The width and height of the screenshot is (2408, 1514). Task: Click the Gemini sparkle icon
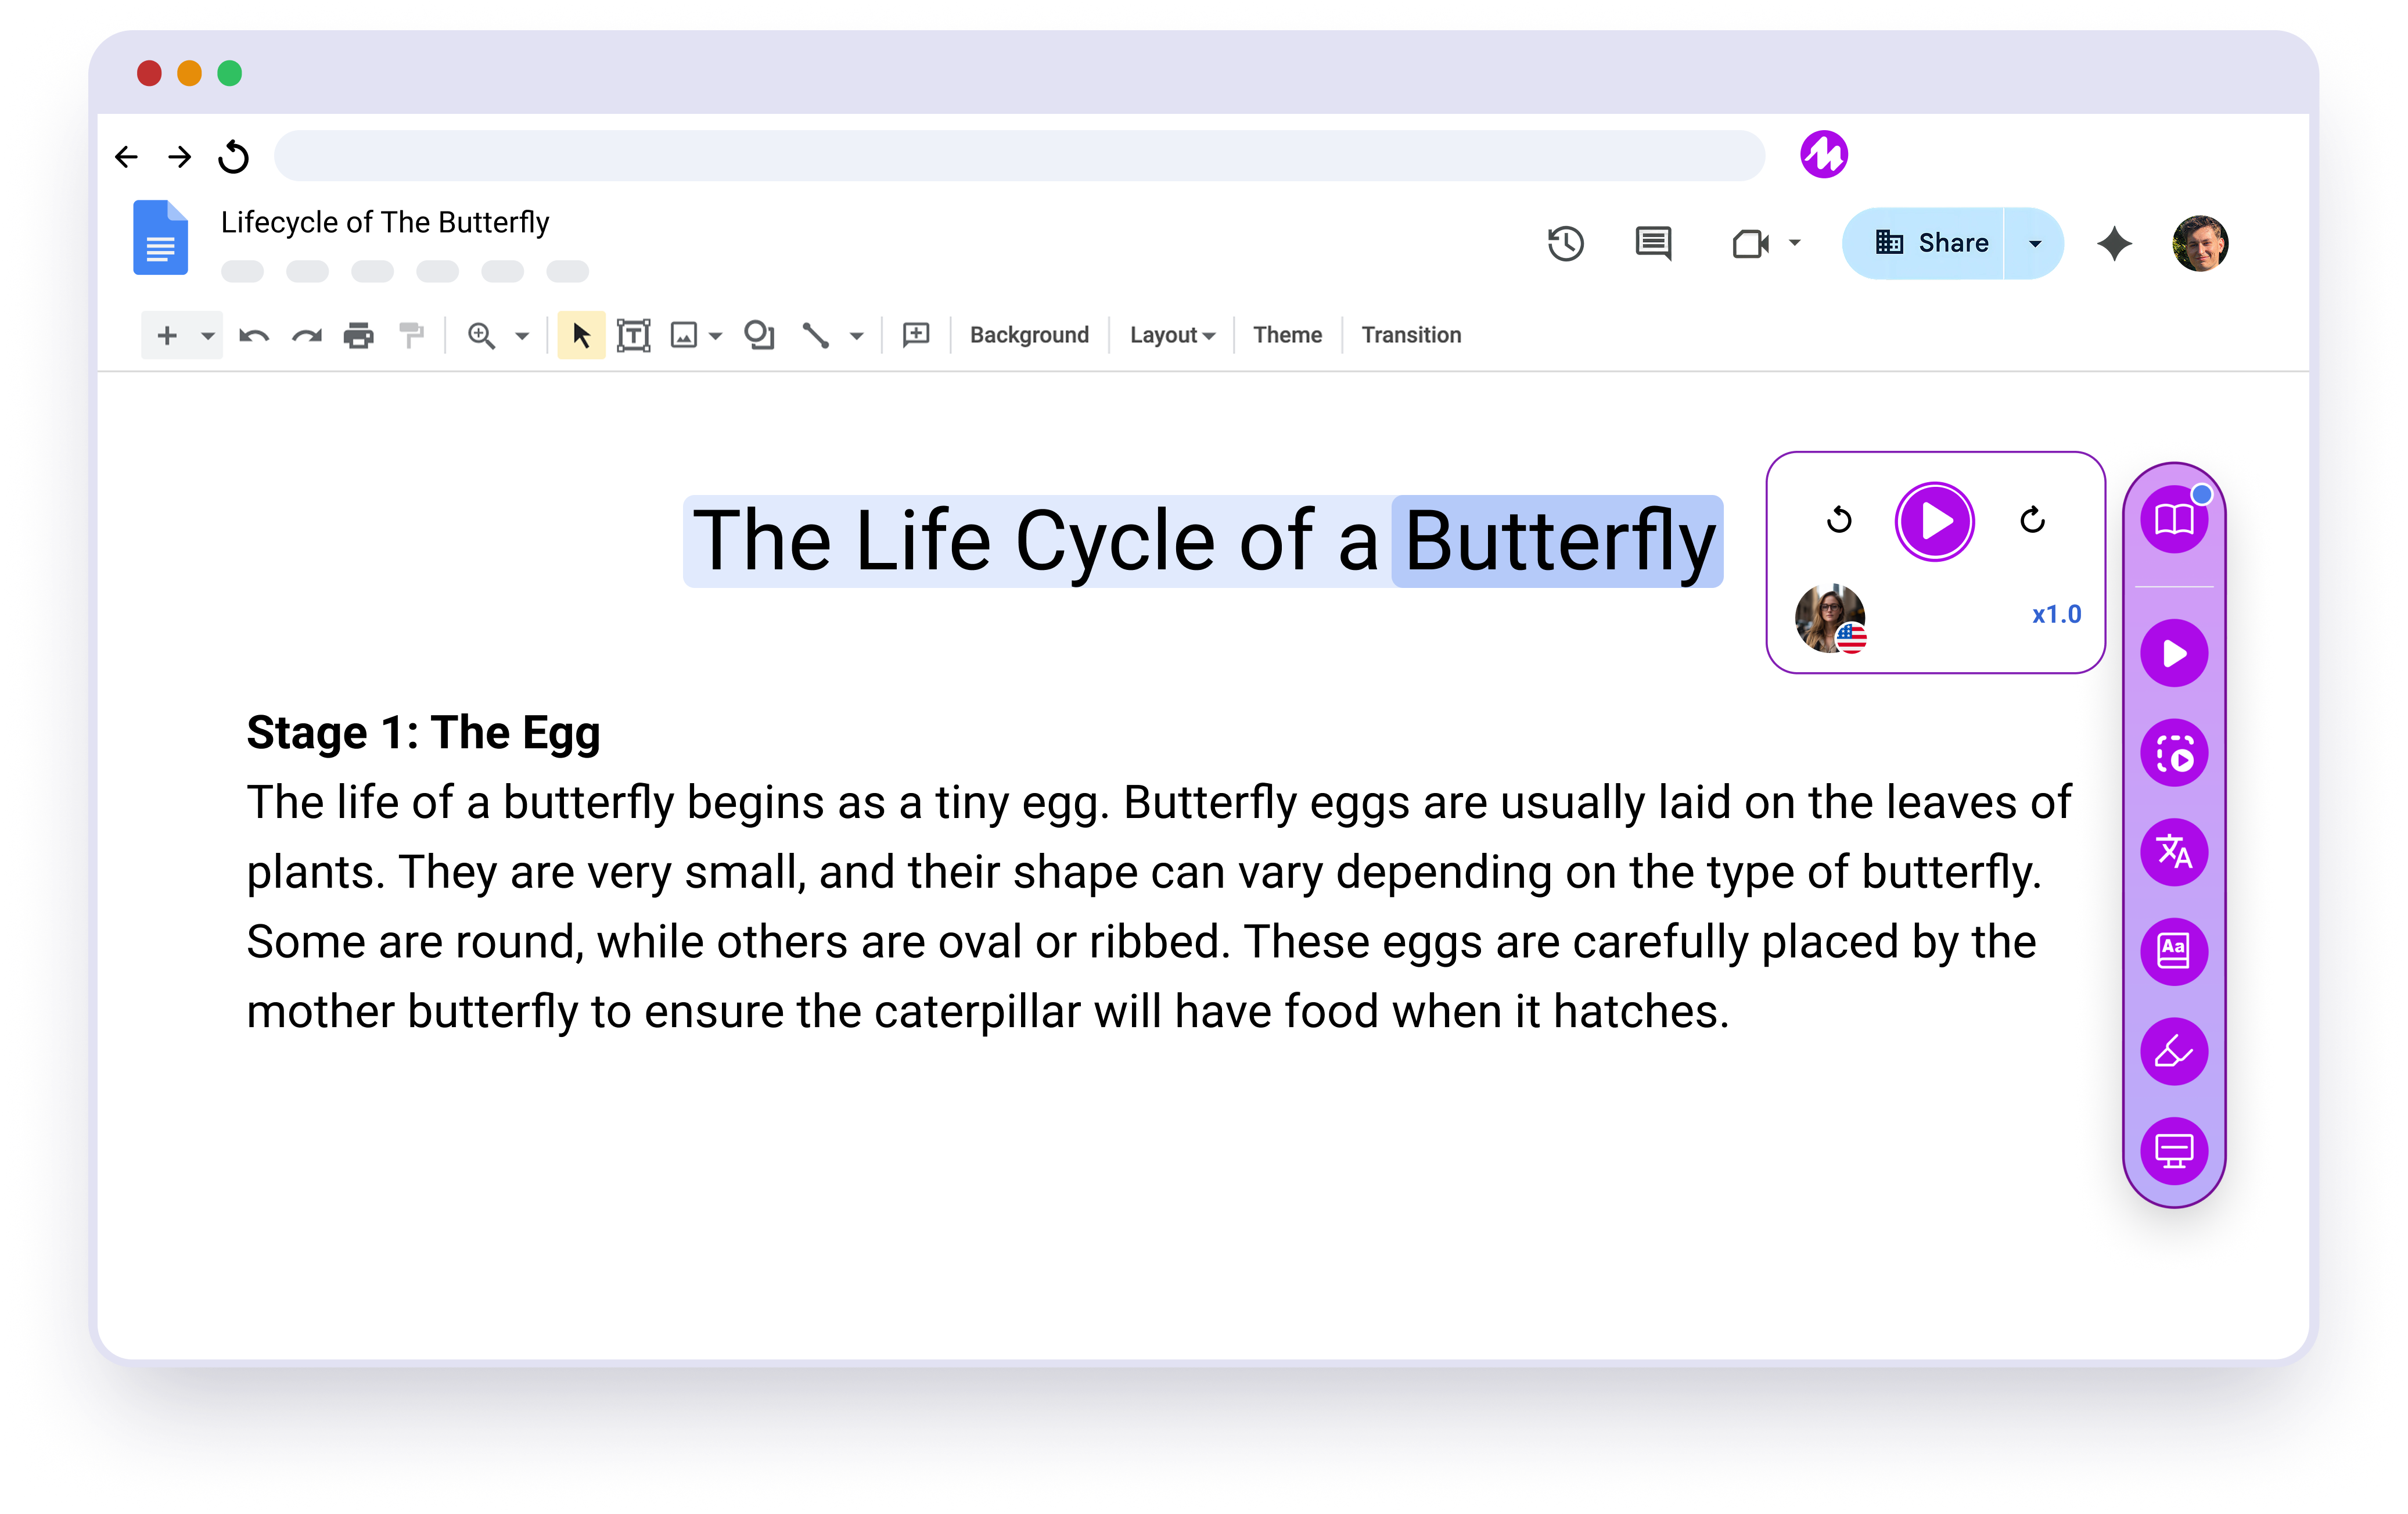pos(2114,244)
